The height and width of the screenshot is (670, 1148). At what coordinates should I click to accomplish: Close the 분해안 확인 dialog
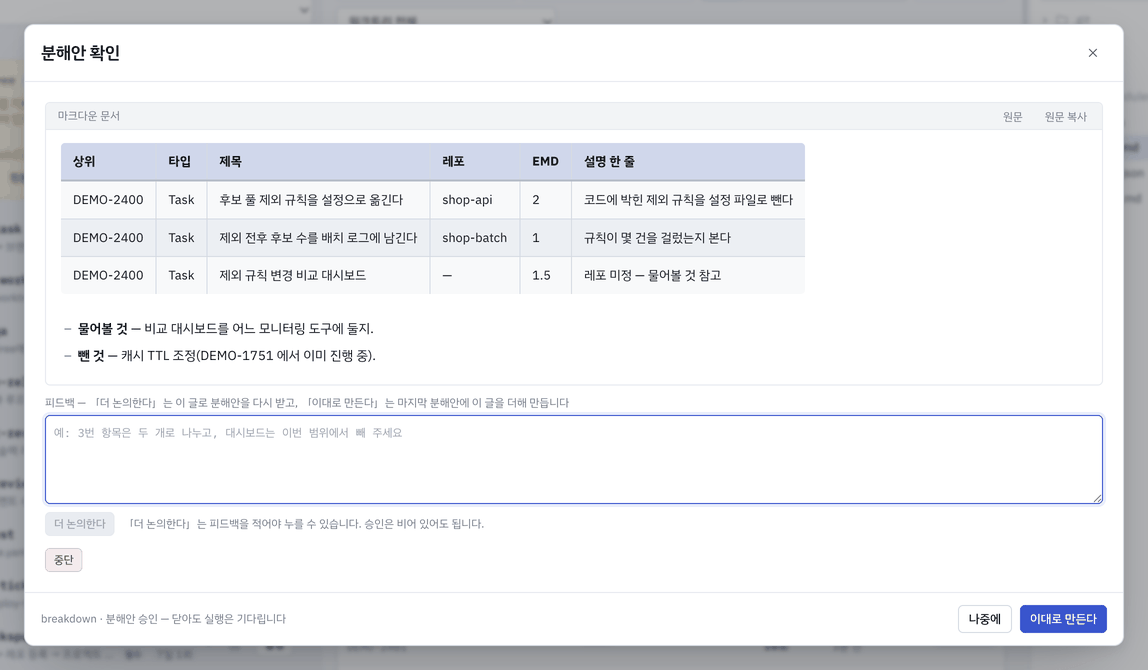coord(1092,53)
